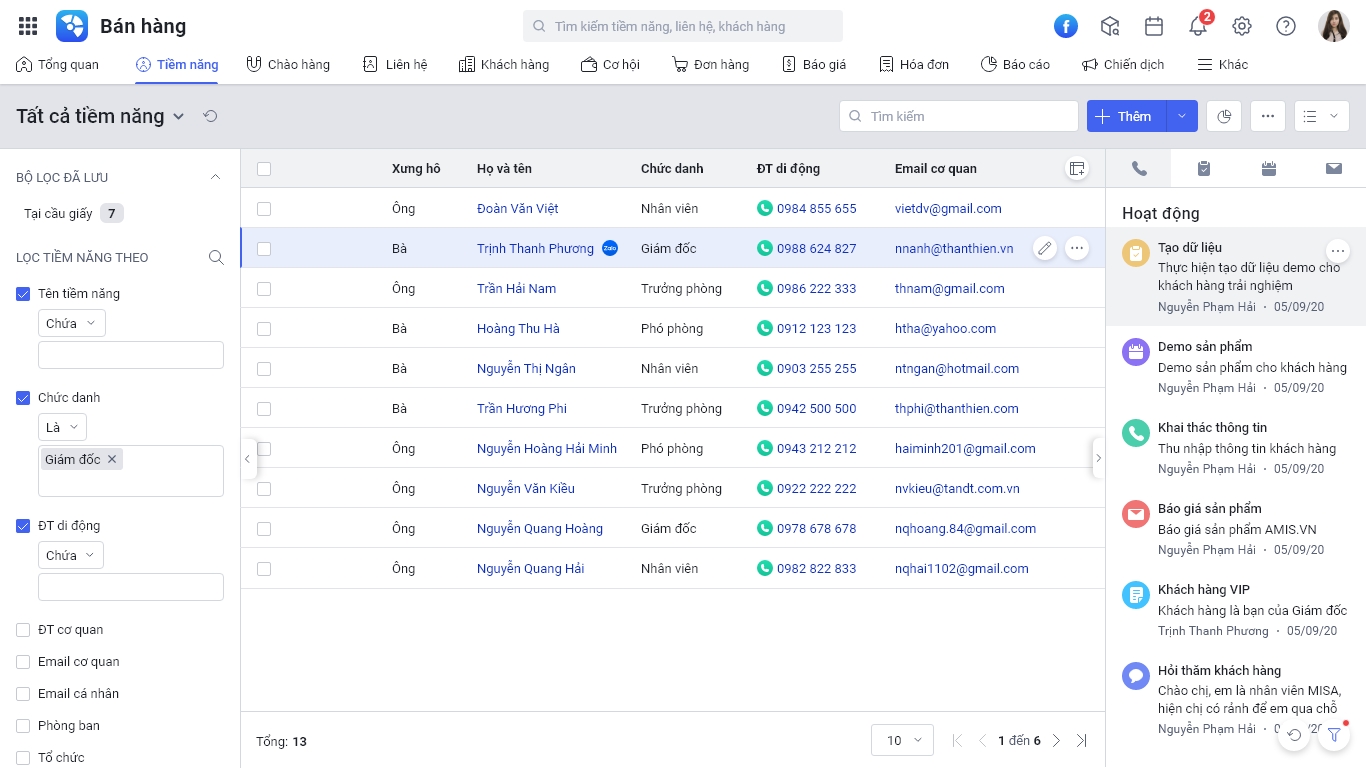Switch to the email activity tab icon

pos(1333,169)
